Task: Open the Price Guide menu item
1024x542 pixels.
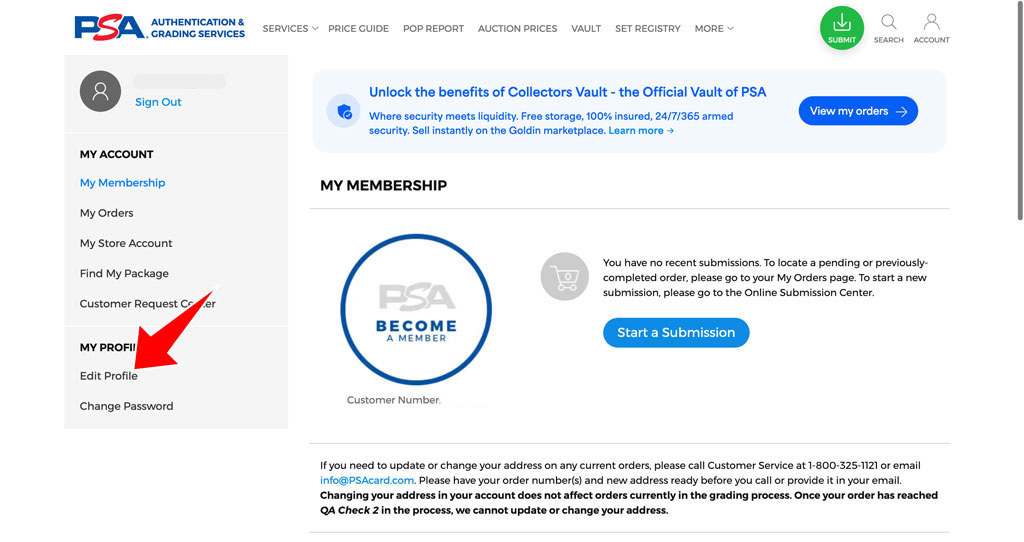Action: 358,29
